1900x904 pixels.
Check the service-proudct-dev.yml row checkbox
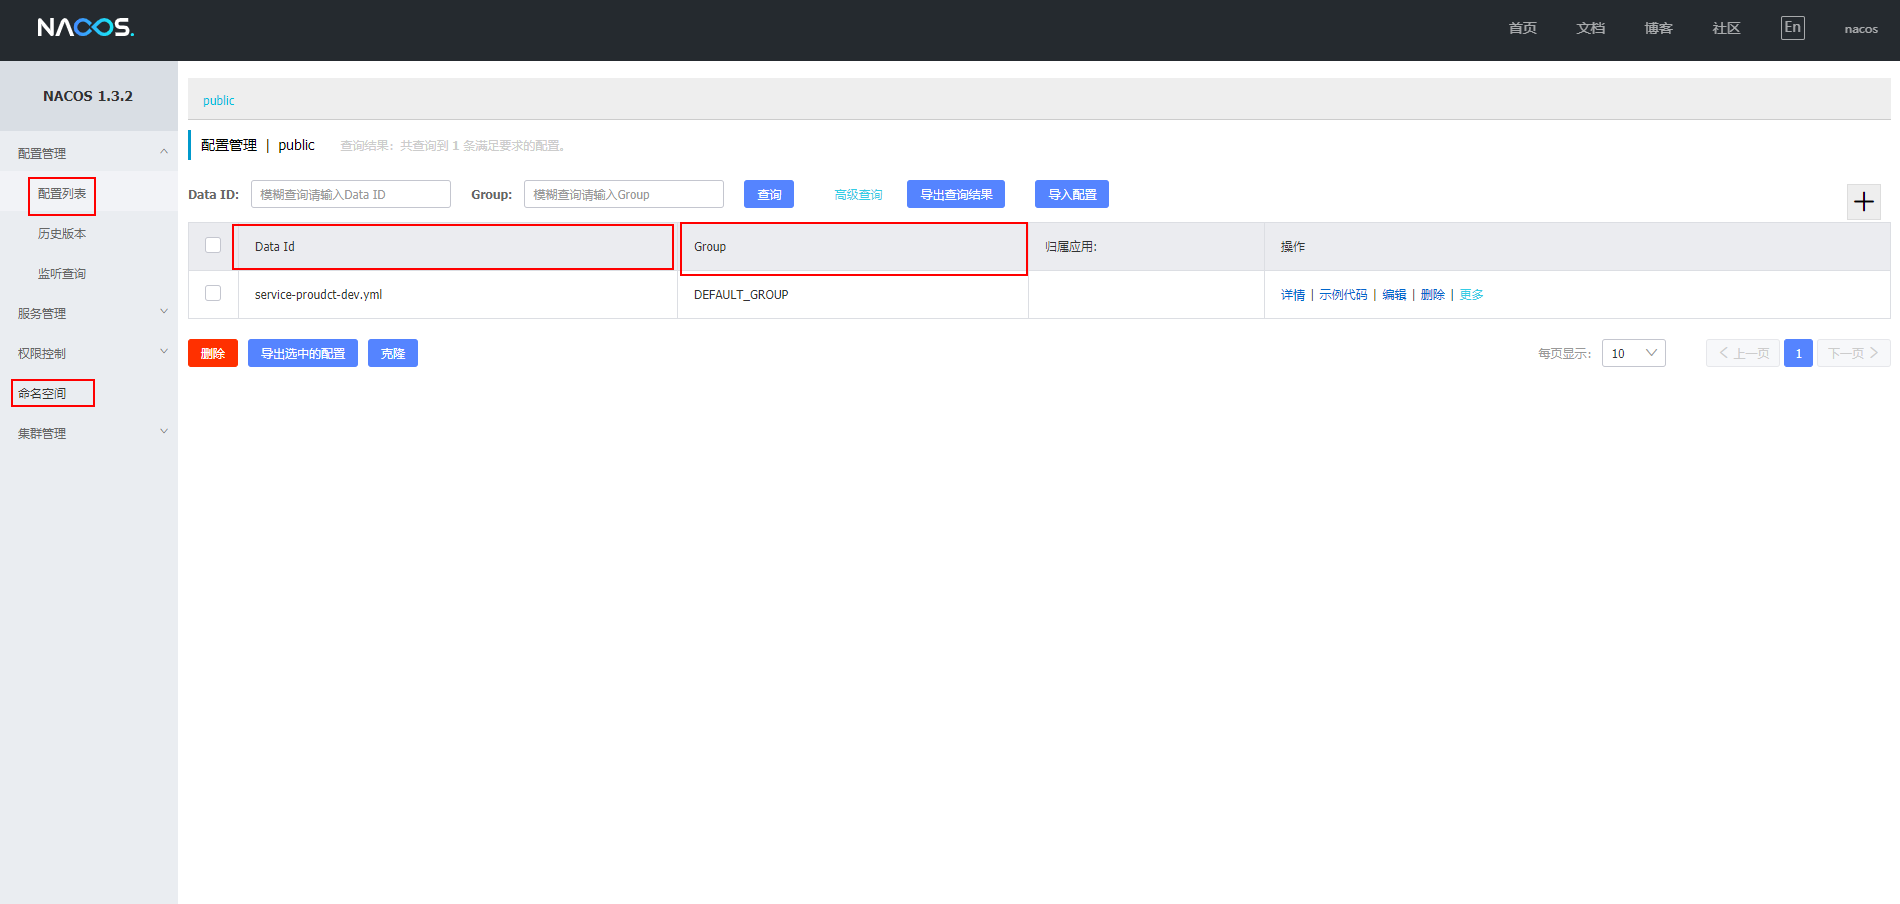(x=213, y=294)
